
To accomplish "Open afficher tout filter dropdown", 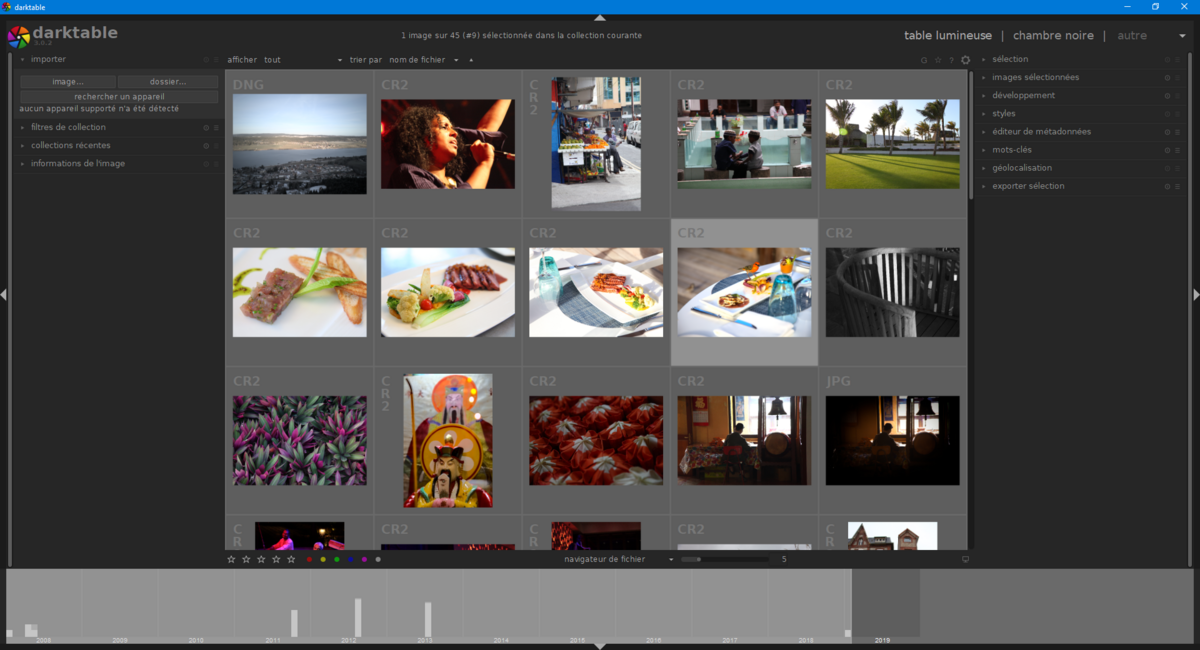I will tap(302, 60).
